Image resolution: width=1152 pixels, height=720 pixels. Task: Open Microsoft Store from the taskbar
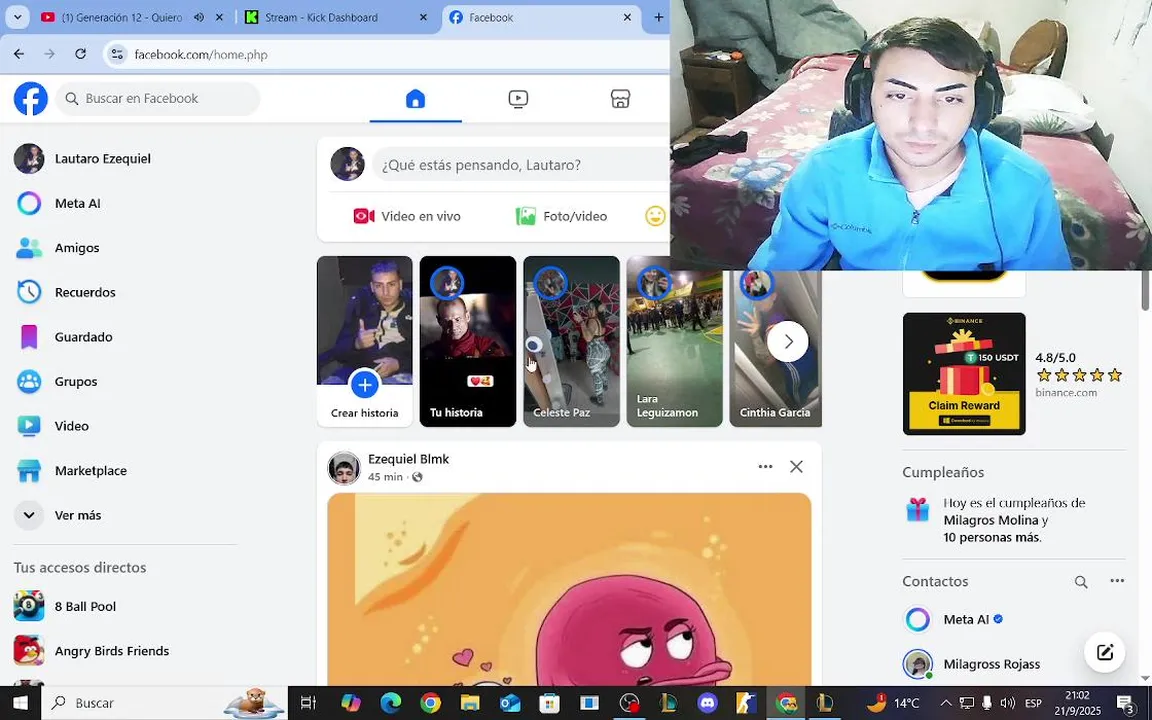coord(550,703)
